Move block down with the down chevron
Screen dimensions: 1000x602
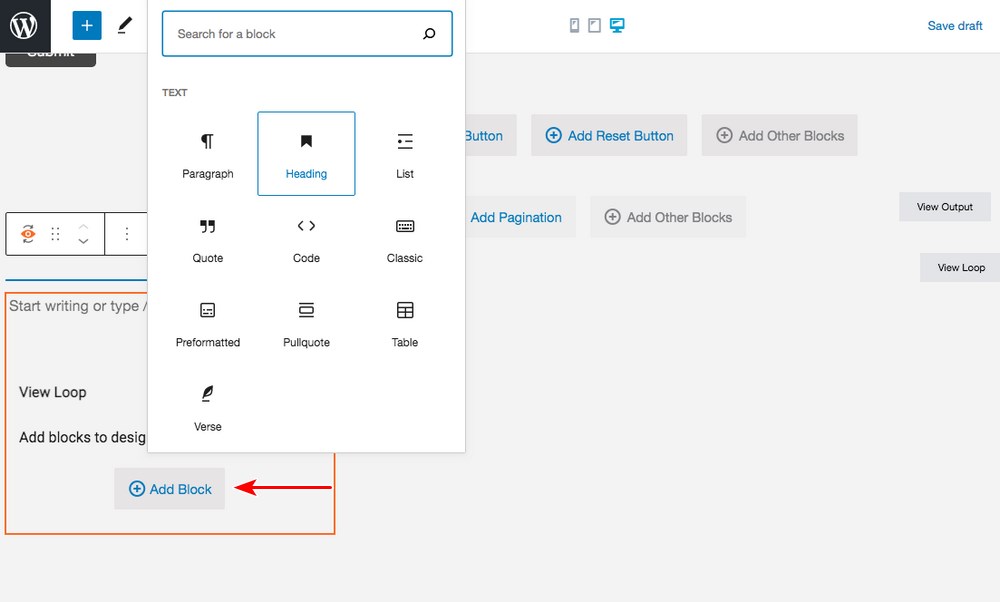click(83, 242)
